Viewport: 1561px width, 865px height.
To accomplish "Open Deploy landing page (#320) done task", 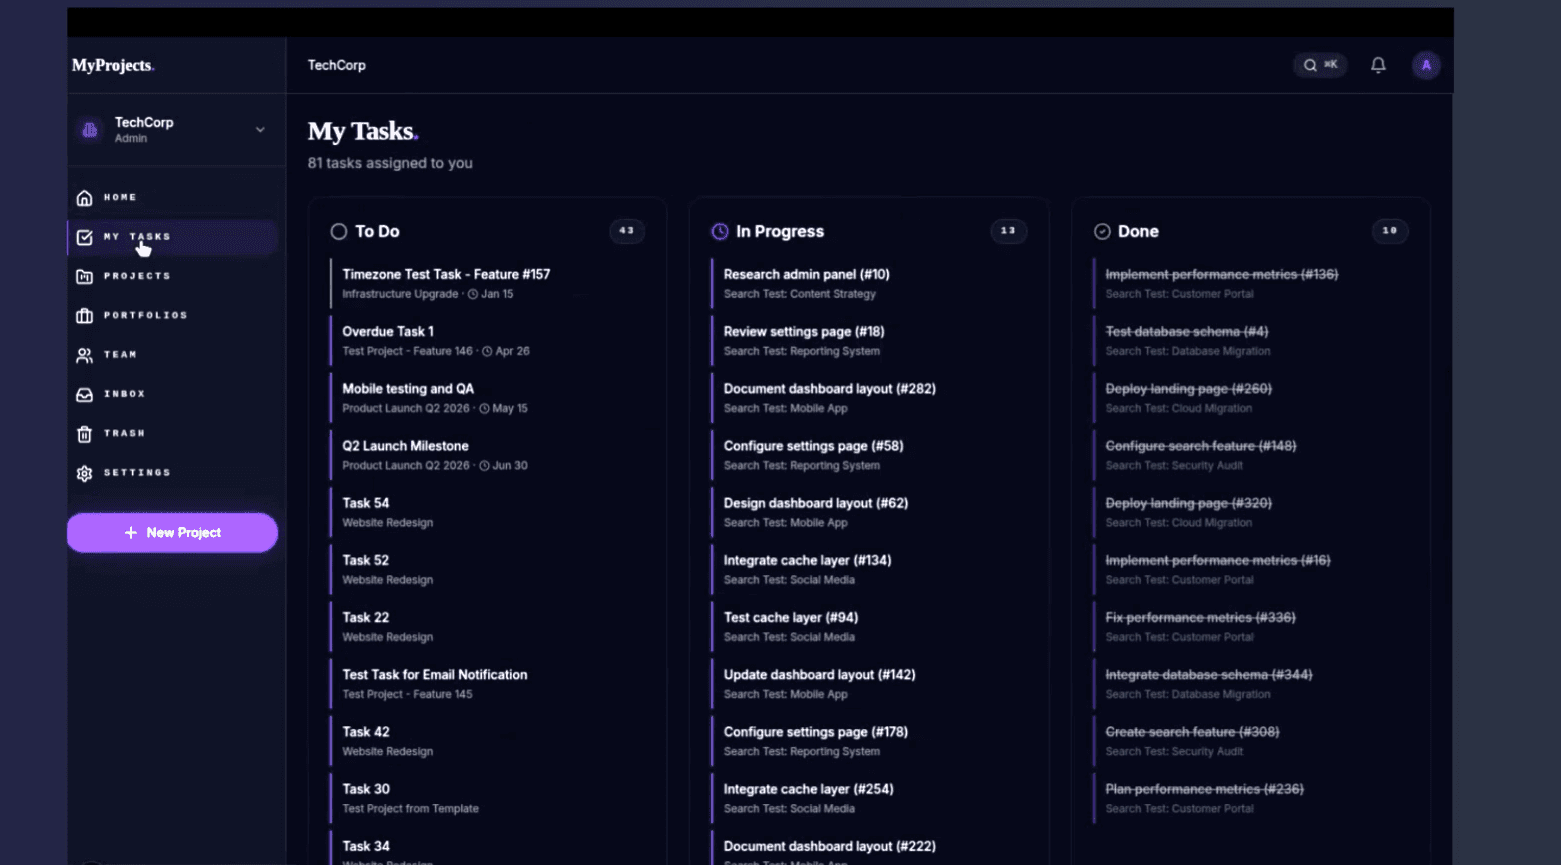I will [1251, 512].
